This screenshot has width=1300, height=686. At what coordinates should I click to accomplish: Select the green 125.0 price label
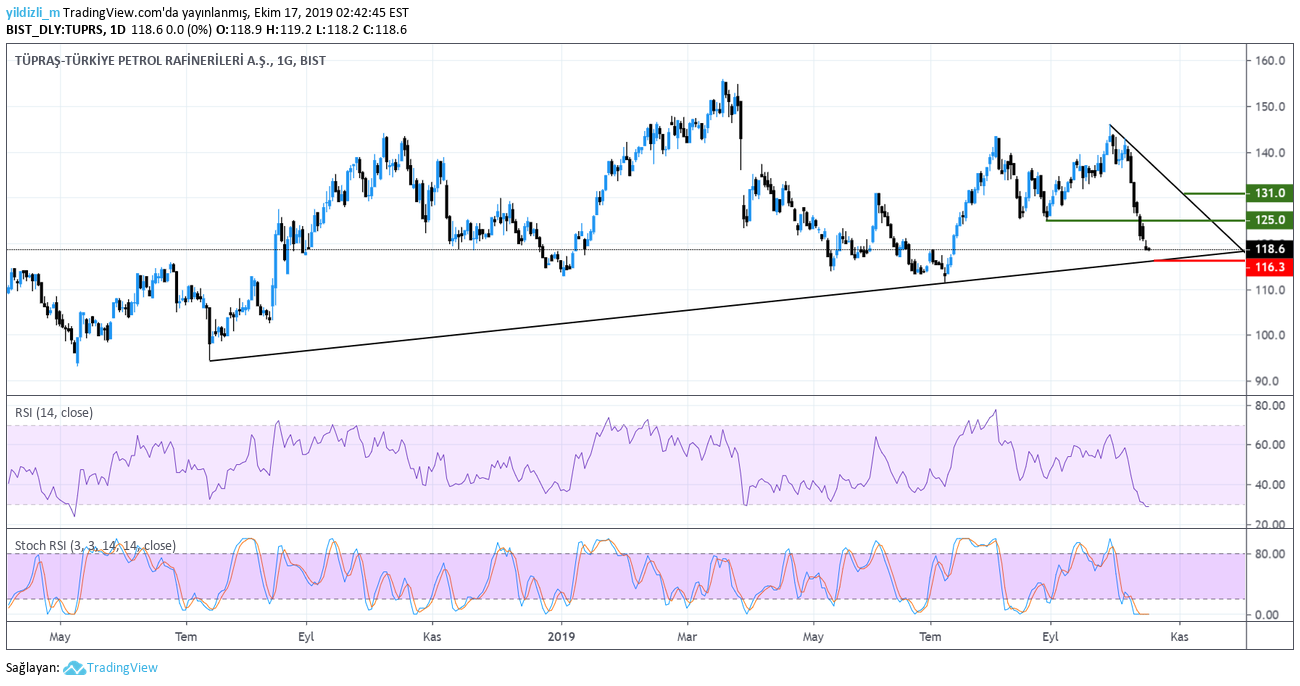pyautogui.click(x=1268, y=220)
